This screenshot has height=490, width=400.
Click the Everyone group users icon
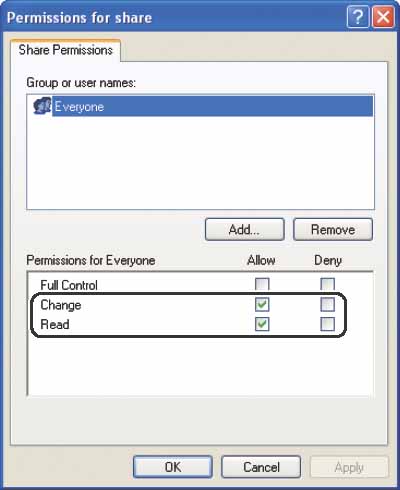pos(42,106)
